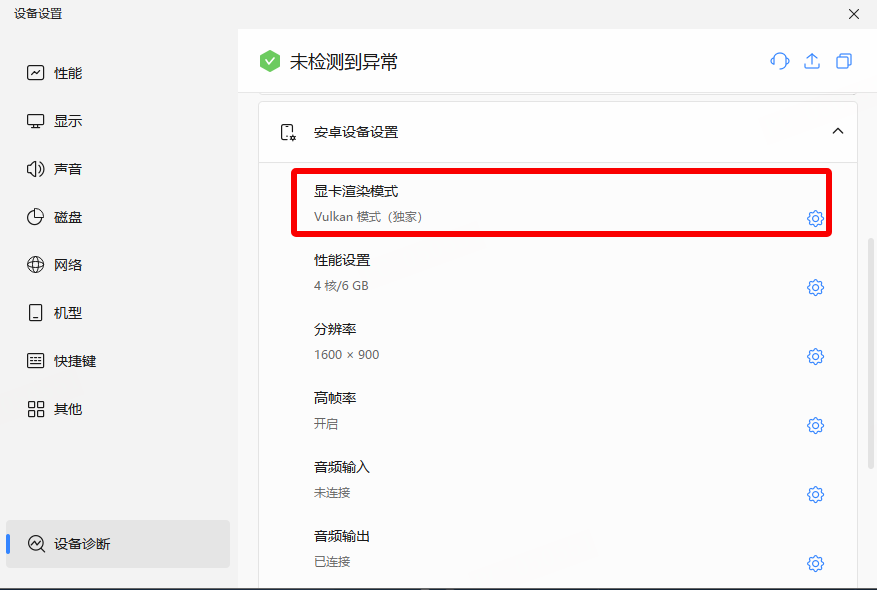Select 设备诊断 in the sidebar

82,544
